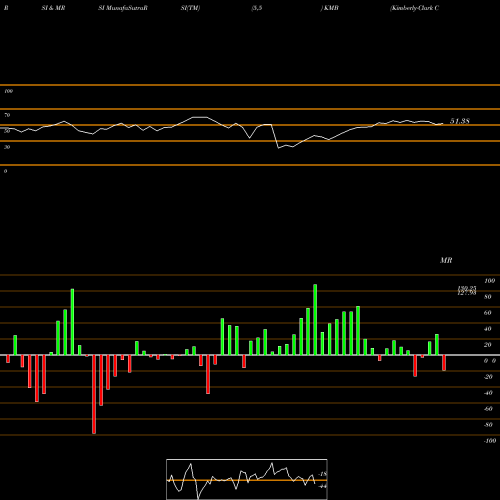This screenshot has height=500, width=500.
Task: Click the RSI axis label 30
Action: point(7,147)
